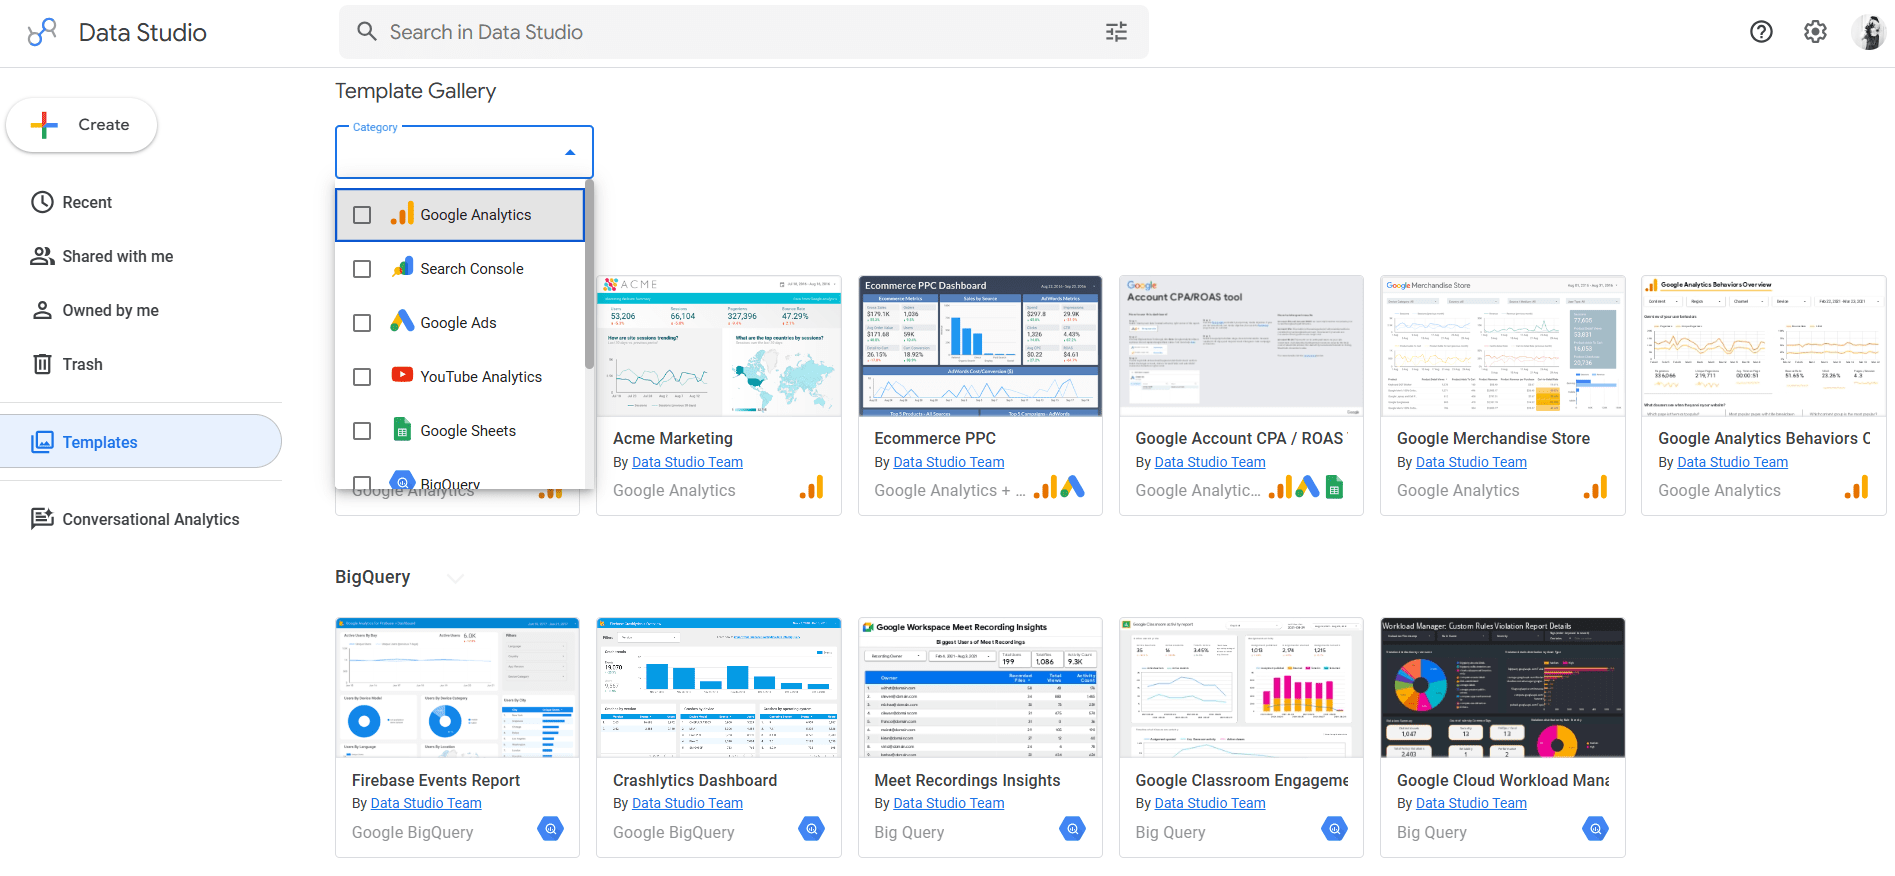Open Data Studio Team link under Meet Recordings Insights
The width and height of the screenshot is (1895, 876).
click(948, 803)
